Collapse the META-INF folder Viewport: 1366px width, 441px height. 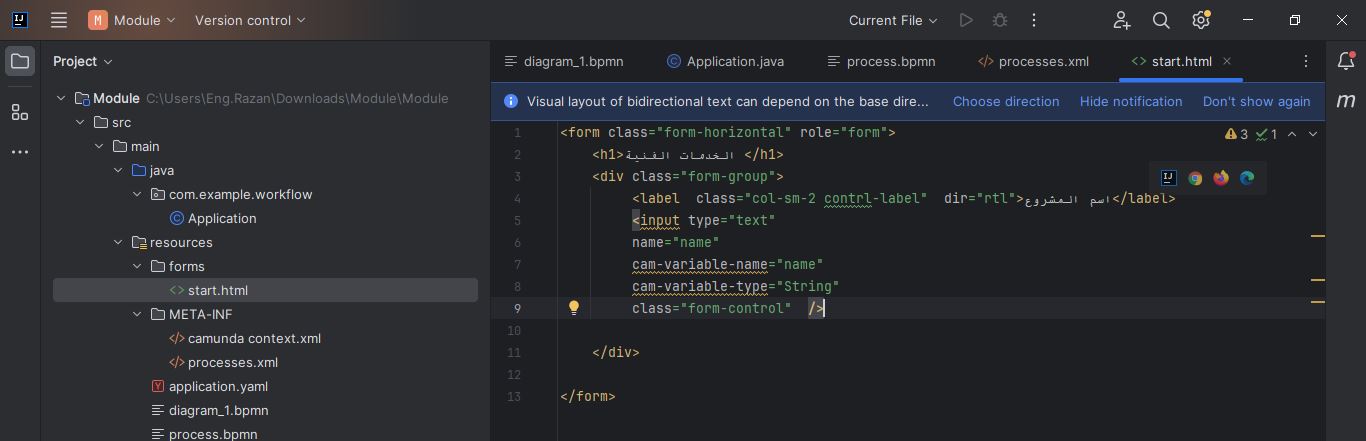[x=137, y=314]
